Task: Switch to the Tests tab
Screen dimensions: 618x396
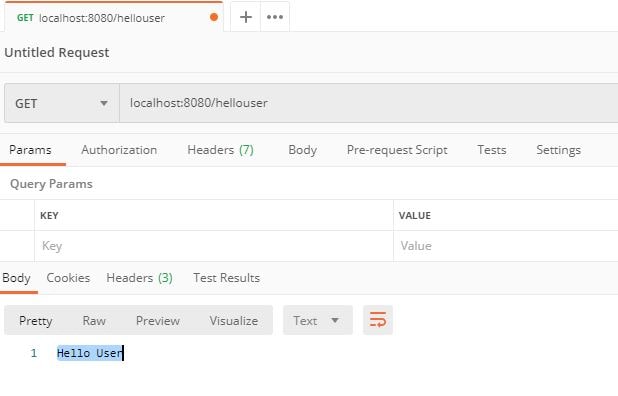Action: (491, 150)
